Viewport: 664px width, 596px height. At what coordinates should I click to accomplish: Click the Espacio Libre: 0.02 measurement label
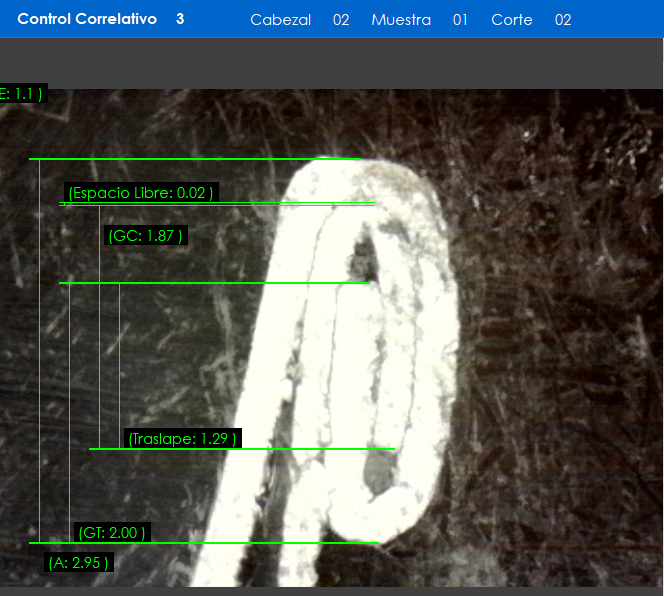point(141,192)
